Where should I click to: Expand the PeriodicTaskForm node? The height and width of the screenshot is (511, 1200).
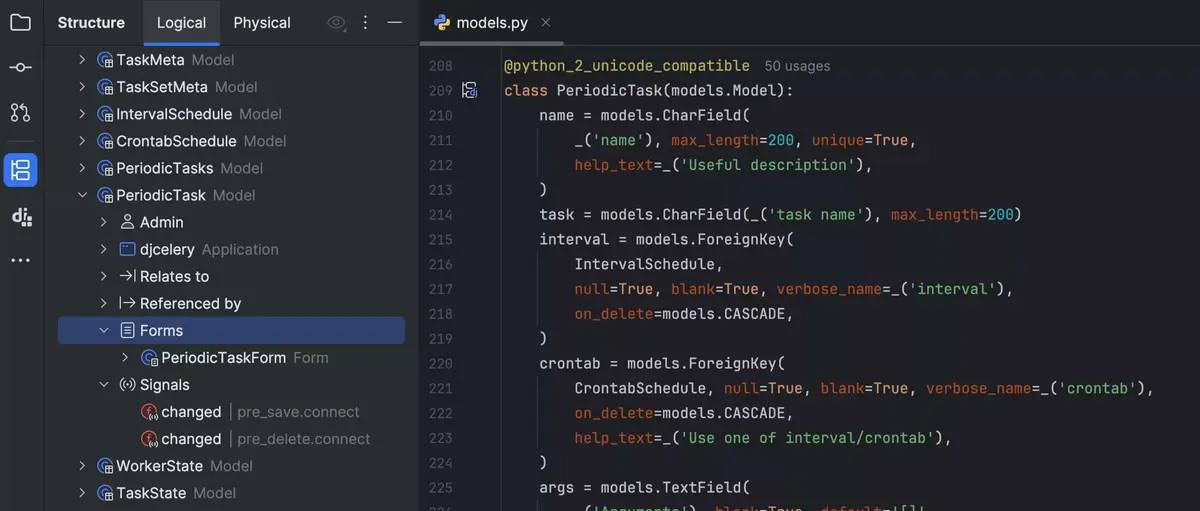coord(125,357)
